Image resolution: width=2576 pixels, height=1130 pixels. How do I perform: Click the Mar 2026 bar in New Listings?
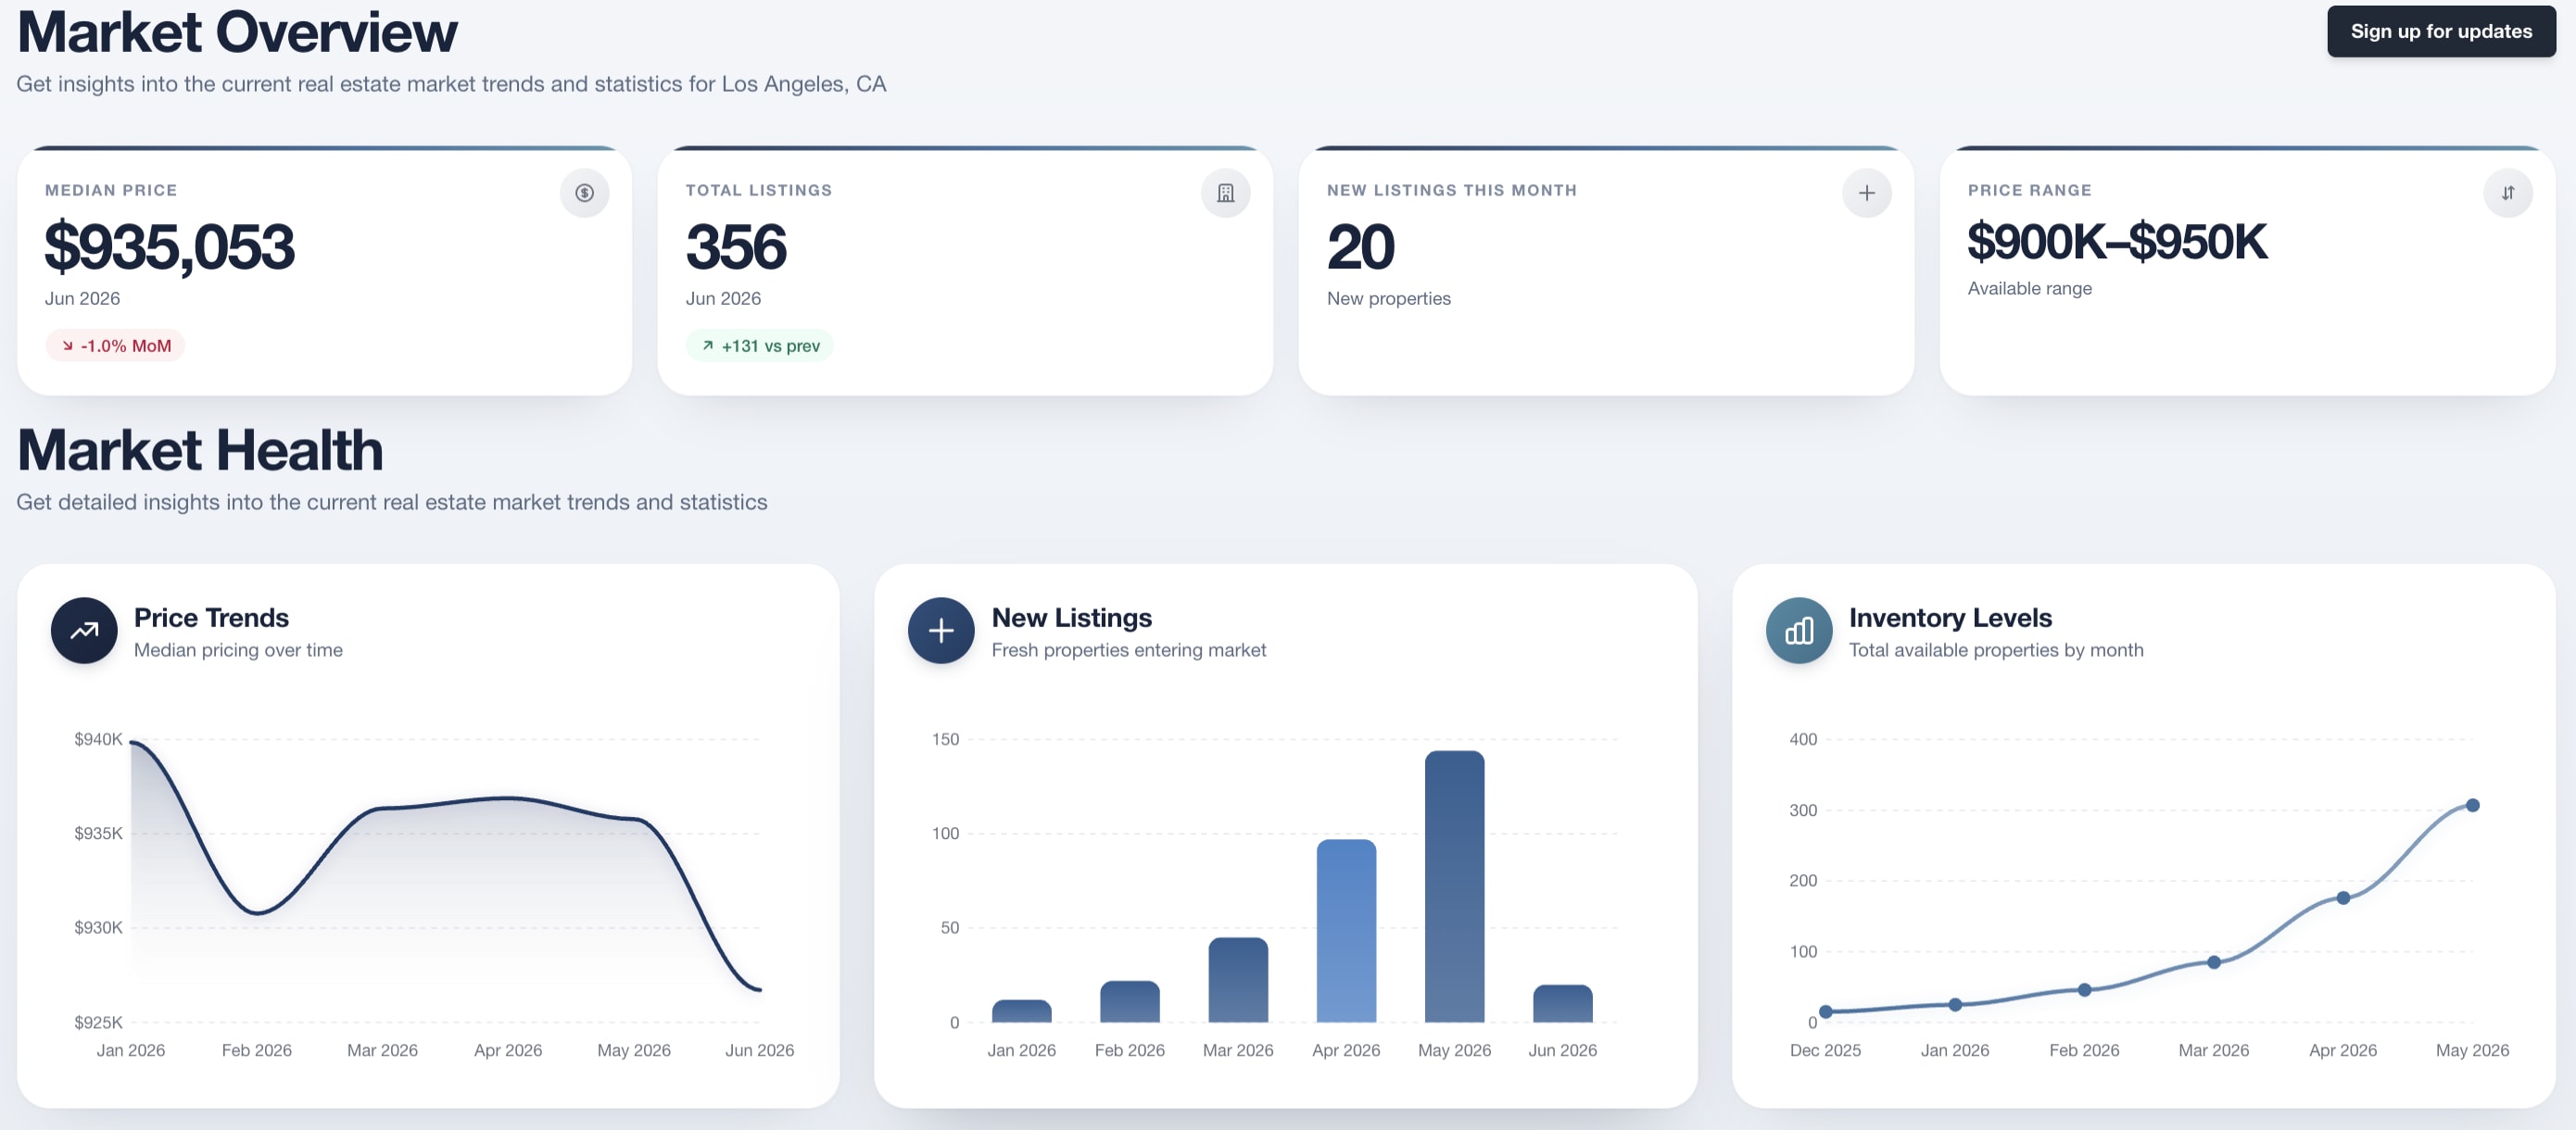(1238, 980)
